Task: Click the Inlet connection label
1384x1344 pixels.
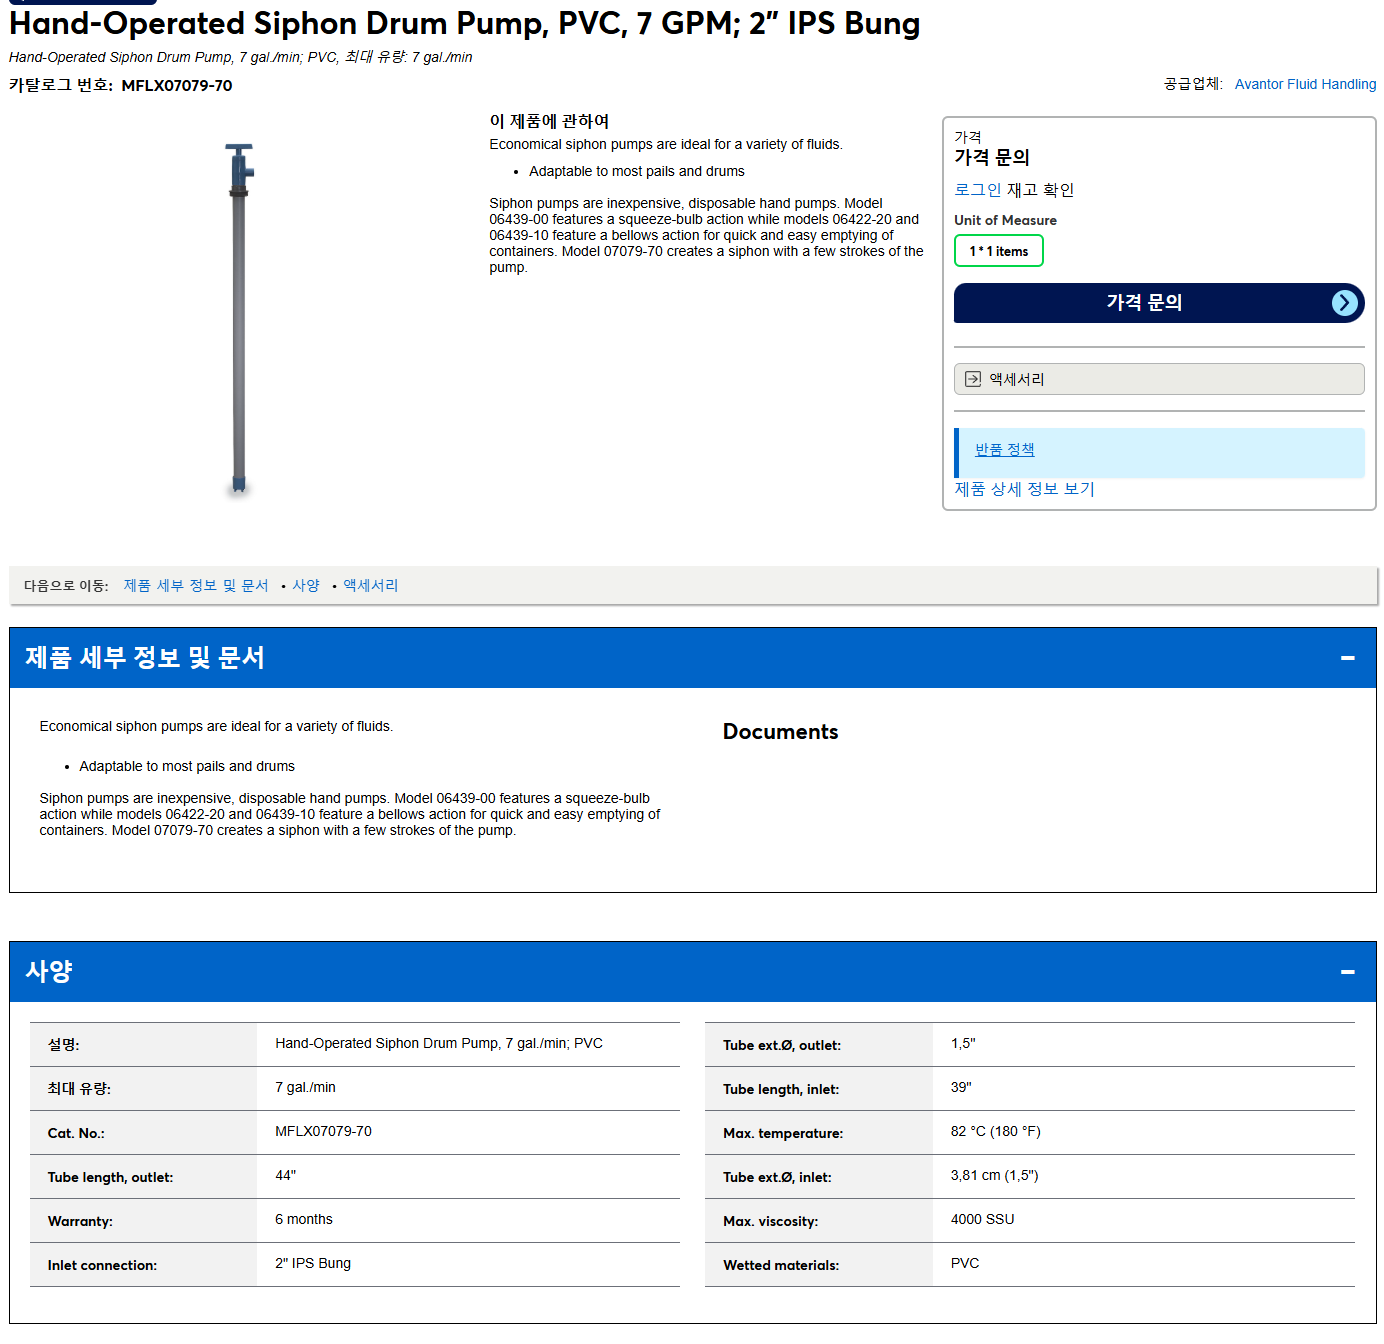Action: coord(102,1266)
